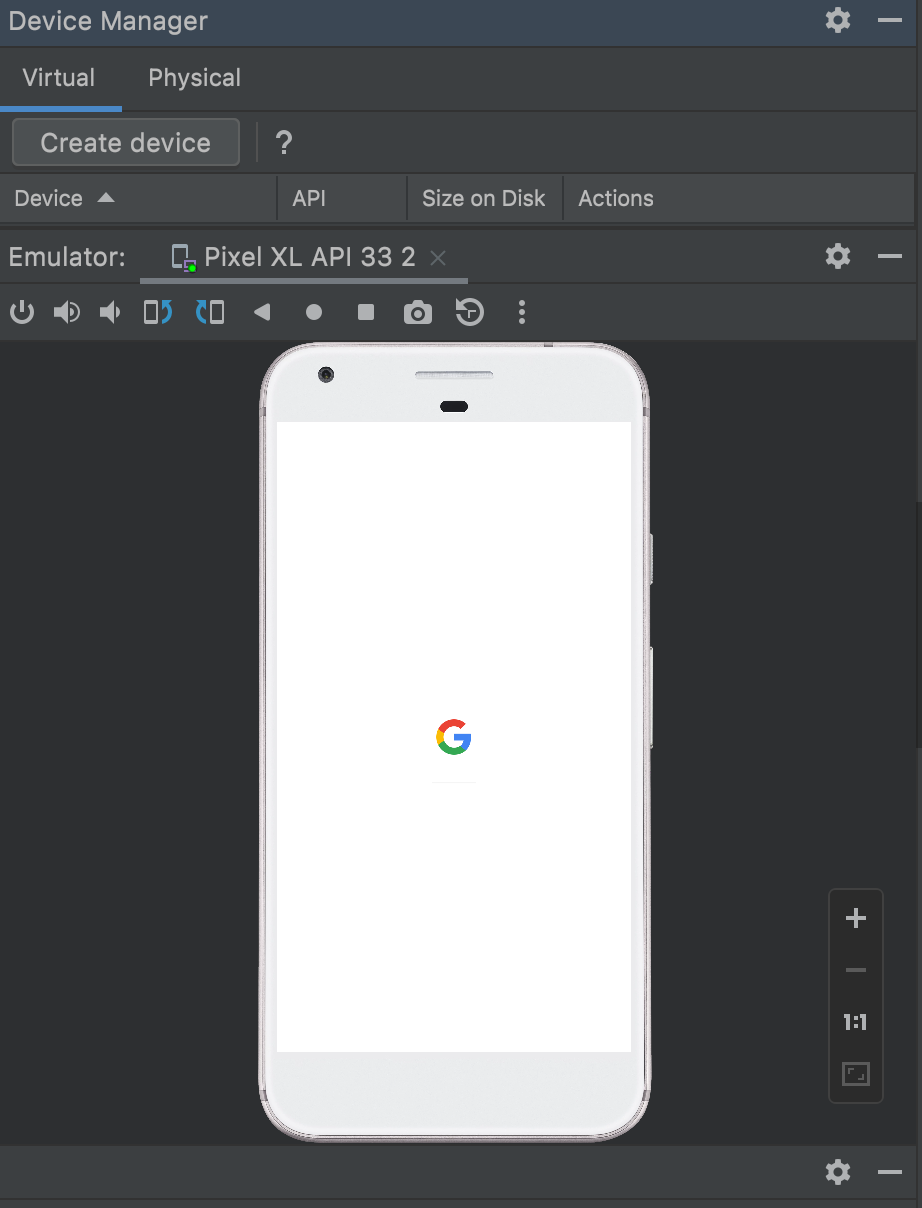922x1208 pixels.
Task: Open Device Manager help question mark
Action: (x=284, y=143)
